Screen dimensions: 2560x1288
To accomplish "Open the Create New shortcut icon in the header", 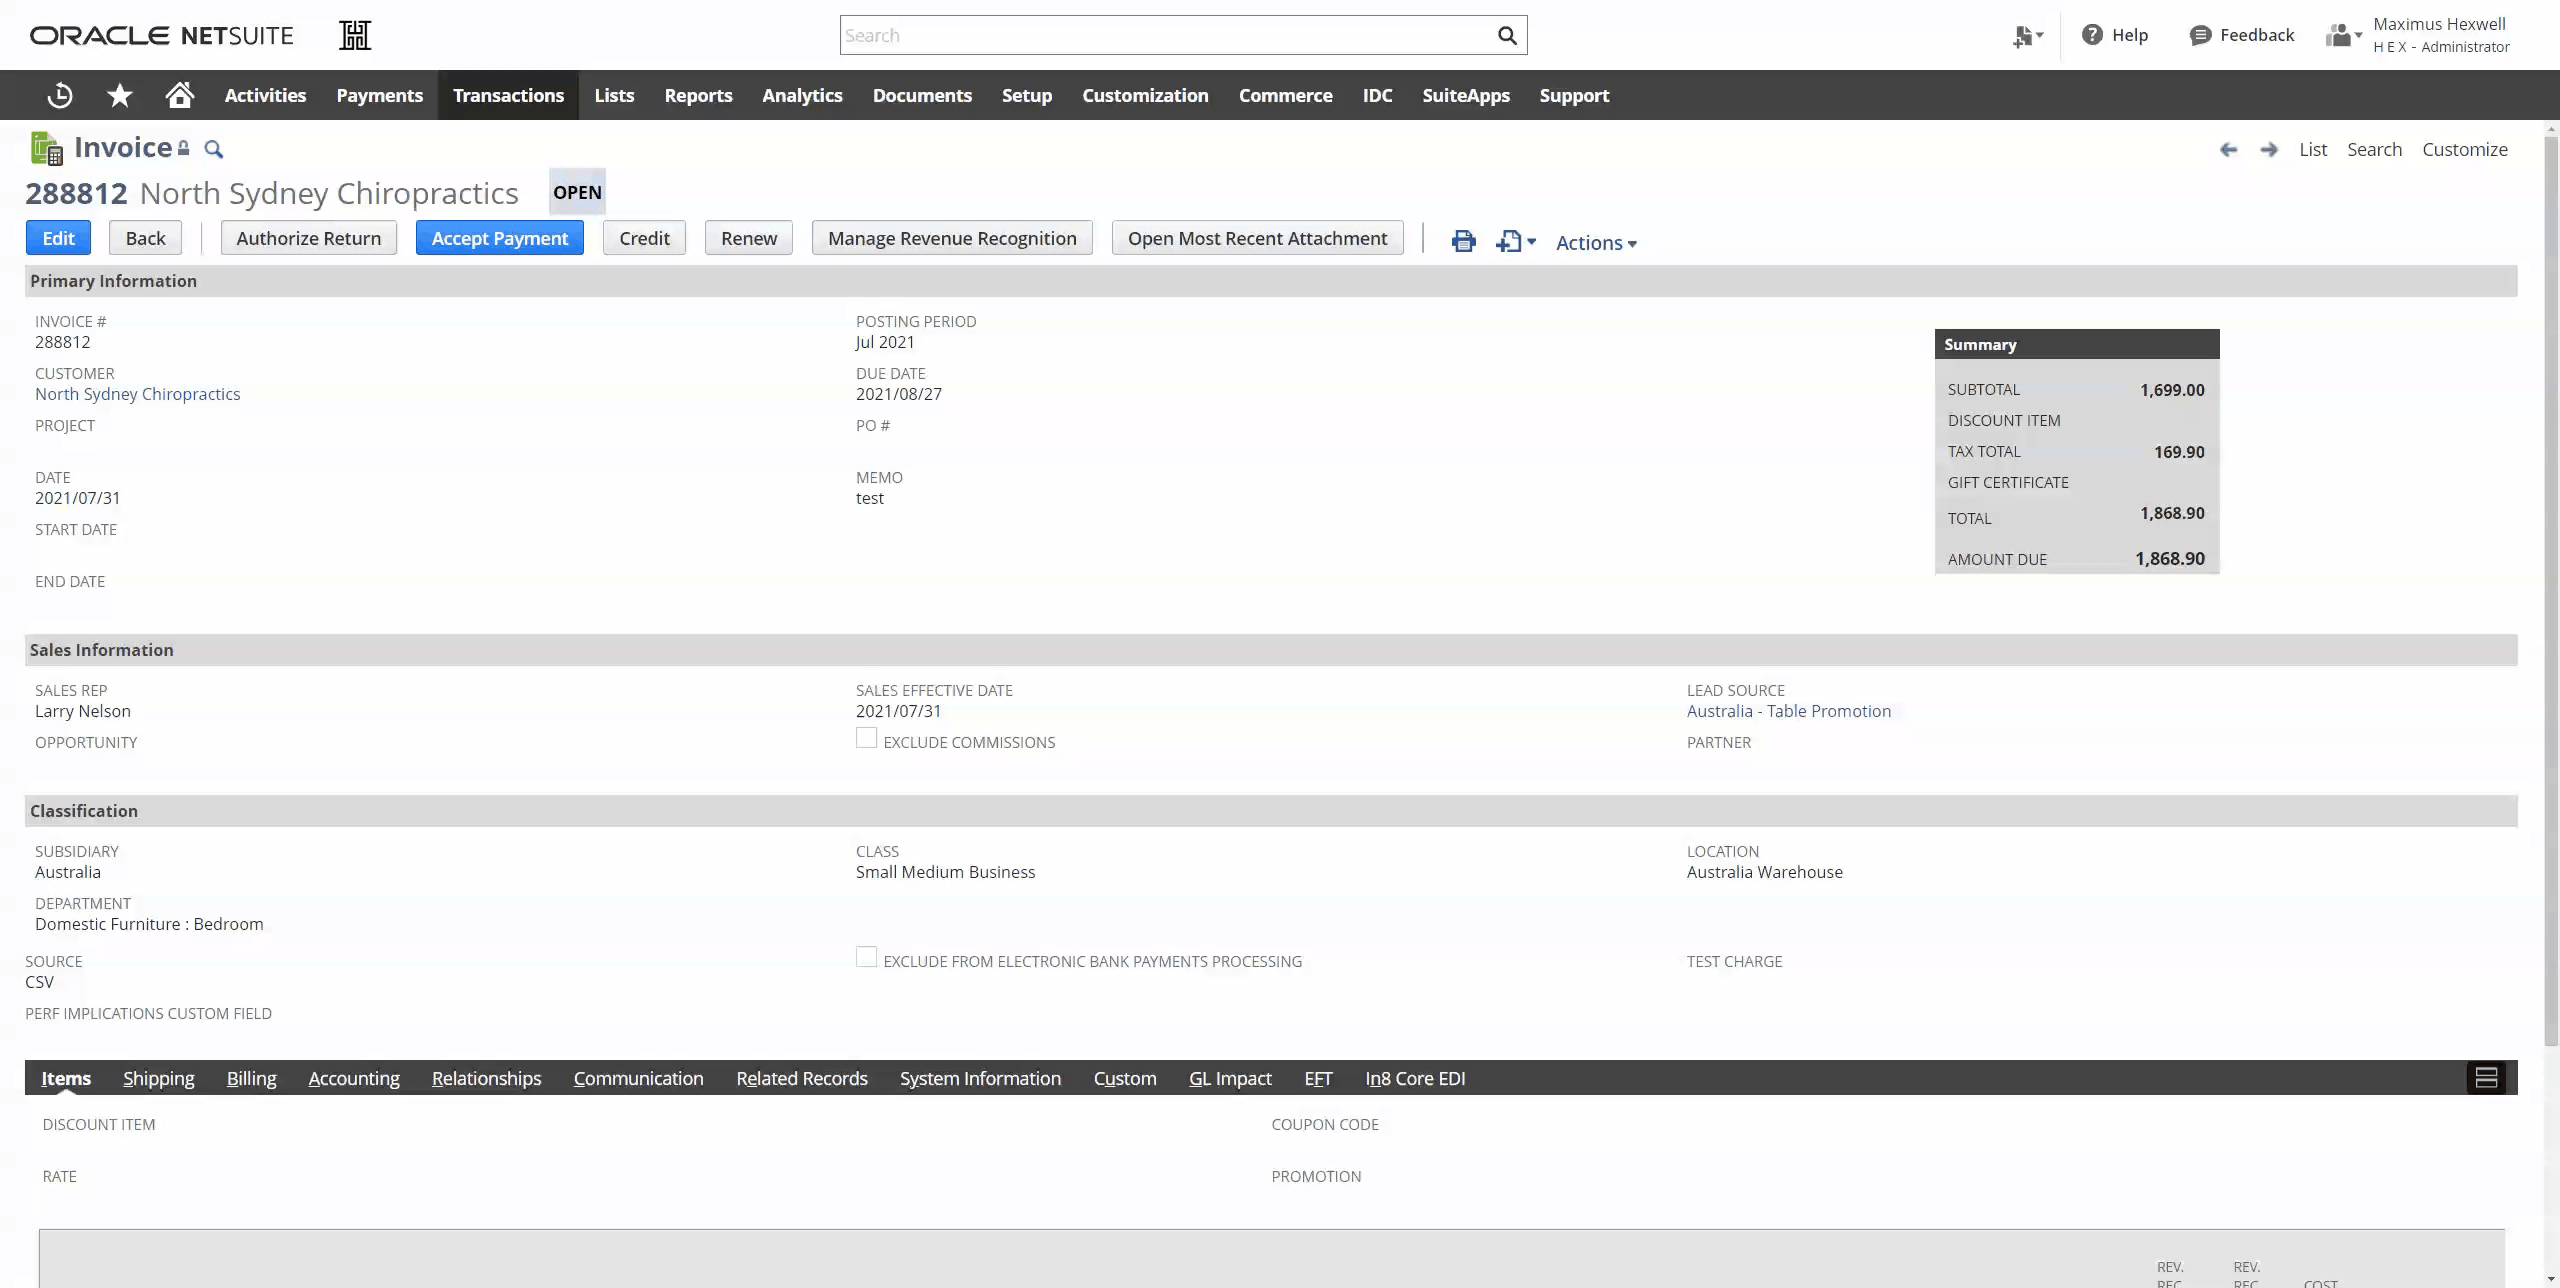I will pyautogui.click(x=2028, y=36).
